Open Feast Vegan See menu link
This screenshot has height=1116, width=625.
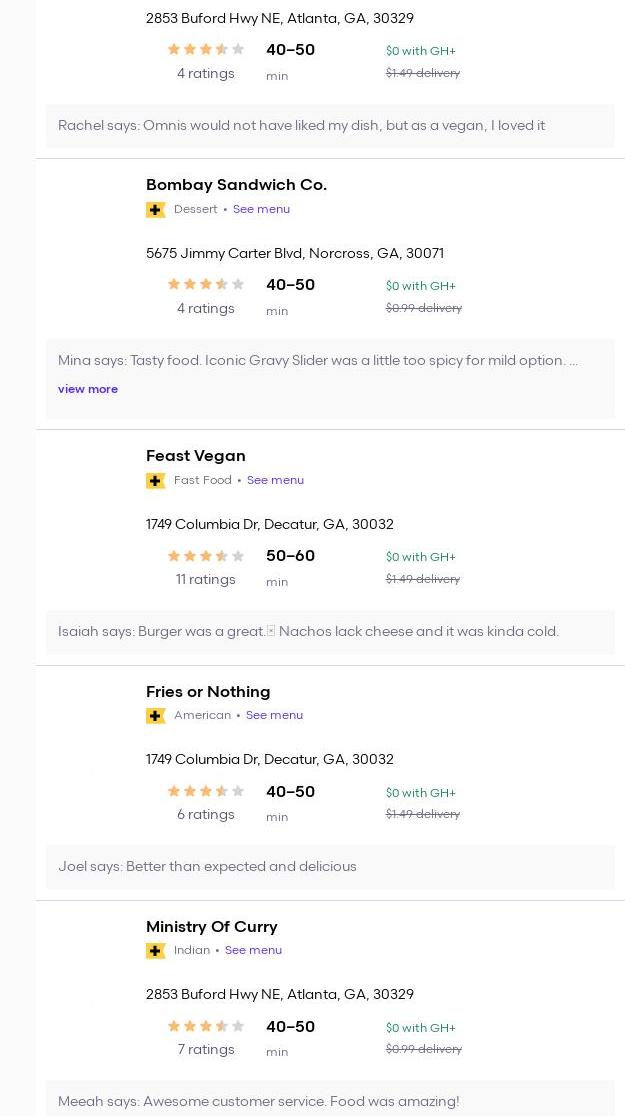click(275, 480)
